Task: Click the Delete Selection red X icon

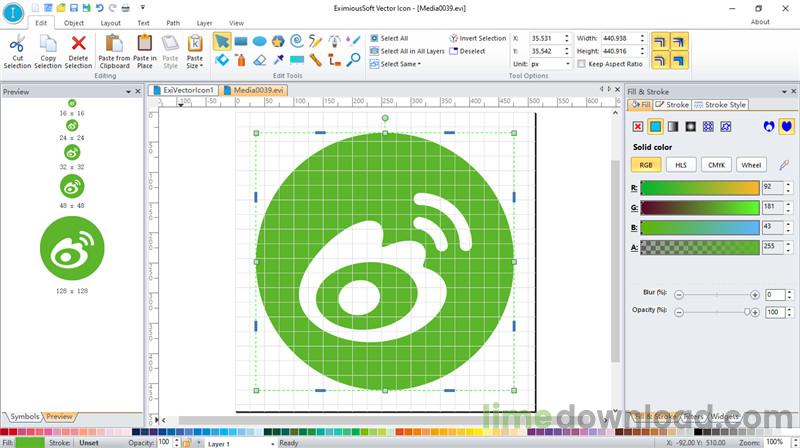Action: pos(78,45)
